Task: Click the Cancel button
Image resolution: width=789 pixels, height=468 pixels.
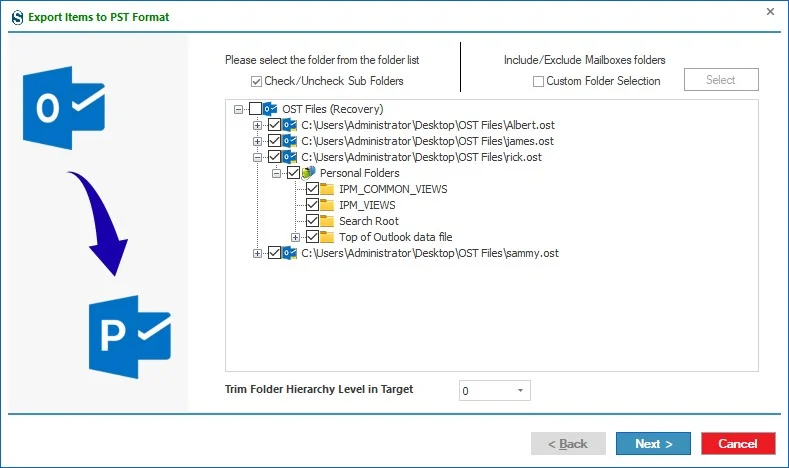Action: pos(738,444)
